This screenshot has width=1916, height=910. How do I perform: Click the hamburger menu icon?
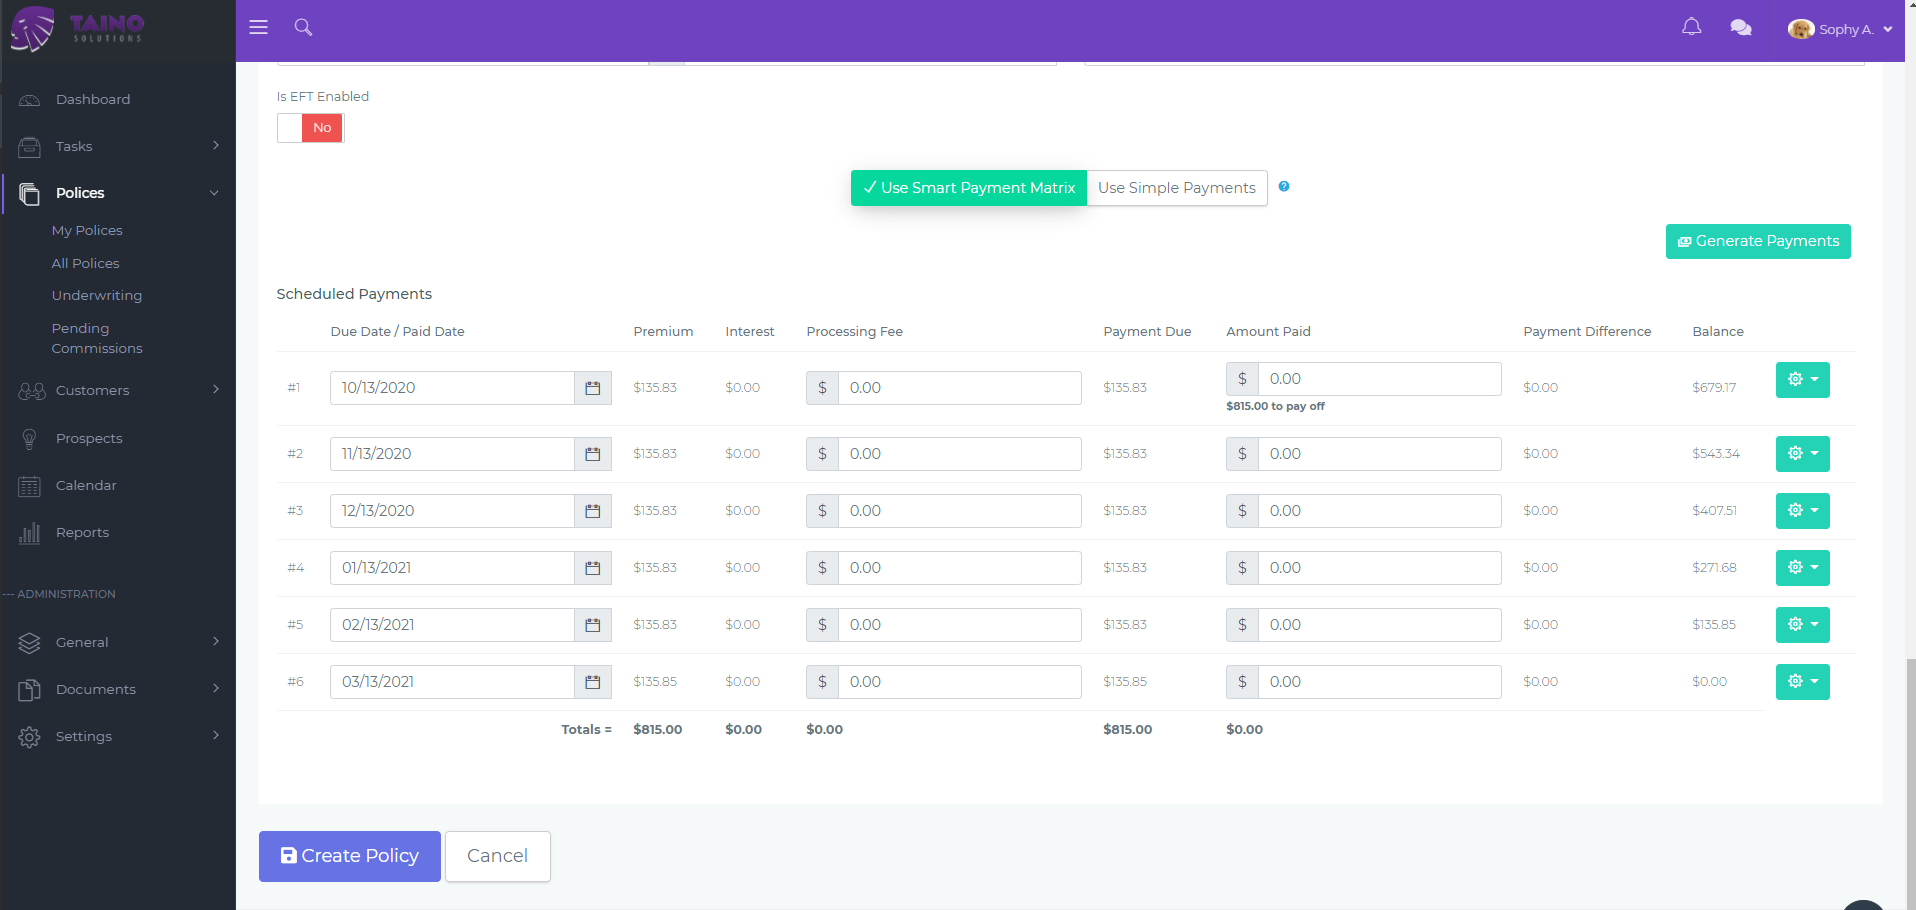(258, 27)
